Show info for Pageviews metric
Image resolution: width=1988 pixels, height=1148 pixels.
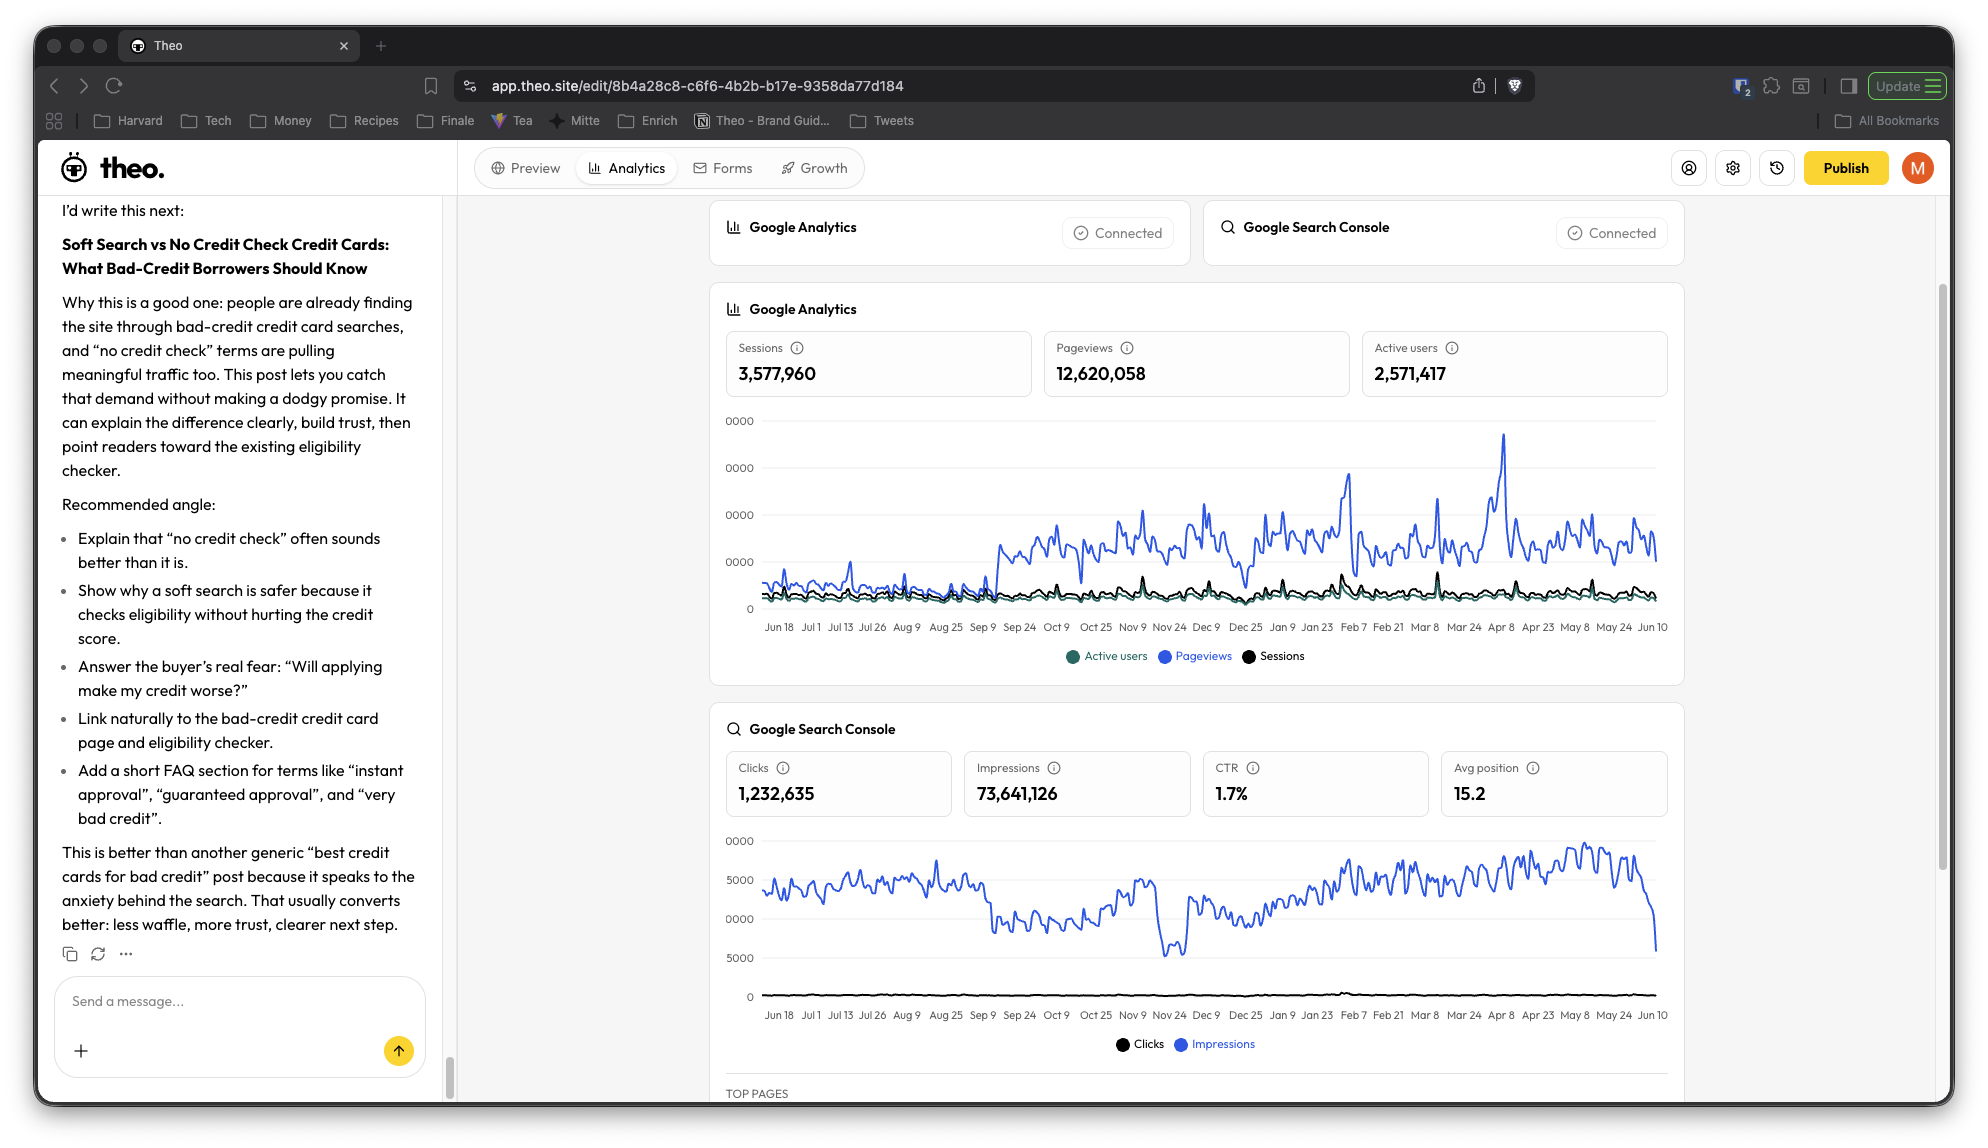coord(1127,348)
